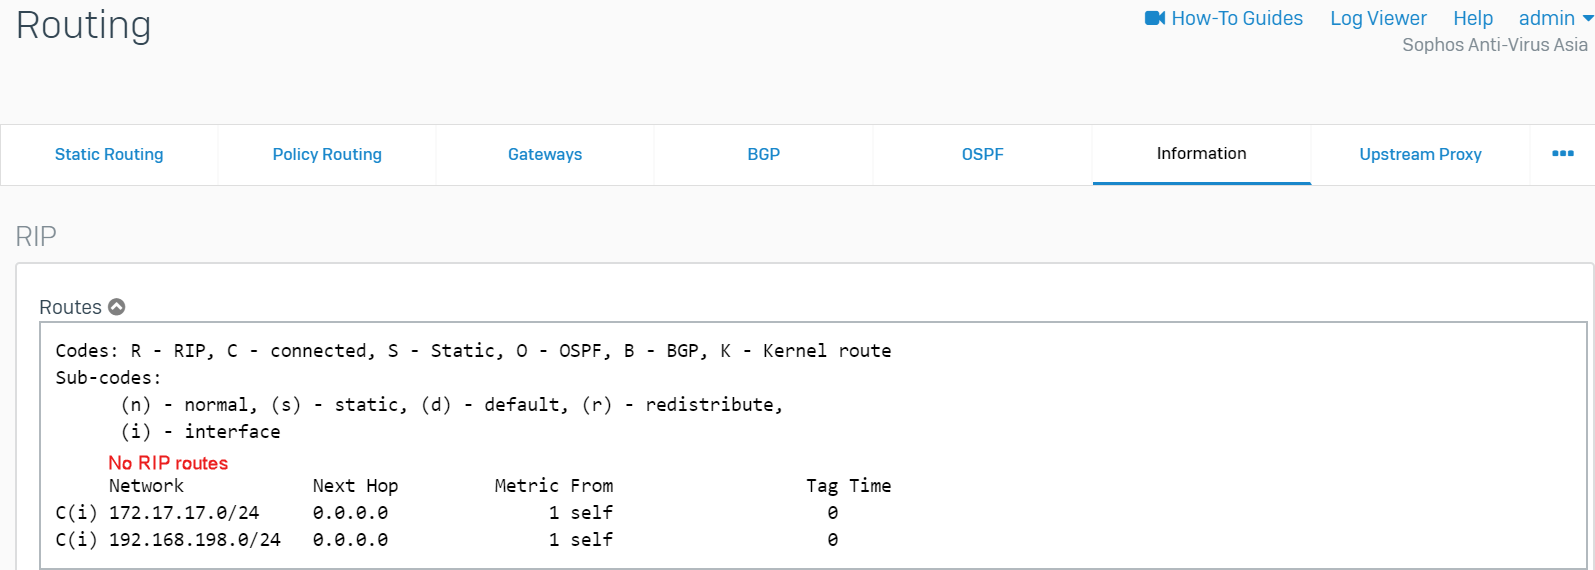This screenshot has width=1595, height=570.
Task: Click the Sophos Anti-Virus Asia label
Action: pos(1494,45)
